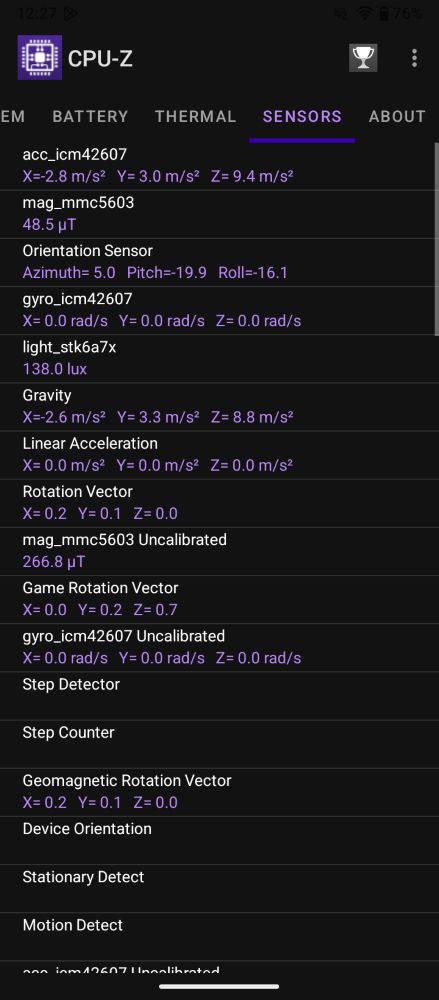Screen dimensions: 439x1000
Task: Select the mag_mmc5603 48.5 µT row
Action: pyautogui.click(x=217, y=214)
